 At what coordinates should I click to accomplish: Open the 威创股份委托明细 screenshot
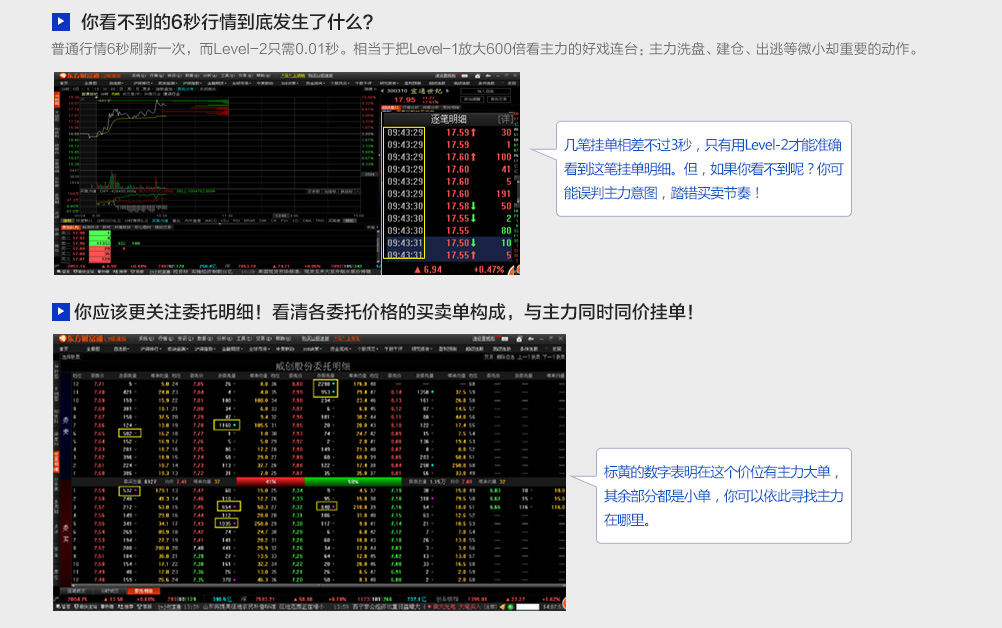click(310, 470)
